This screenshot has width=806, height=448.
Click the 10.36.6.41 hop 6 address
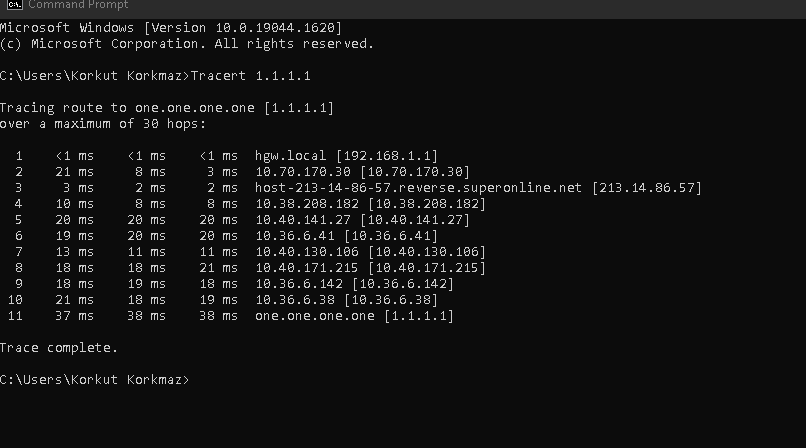pyautogui.click(x=295, y=236)
